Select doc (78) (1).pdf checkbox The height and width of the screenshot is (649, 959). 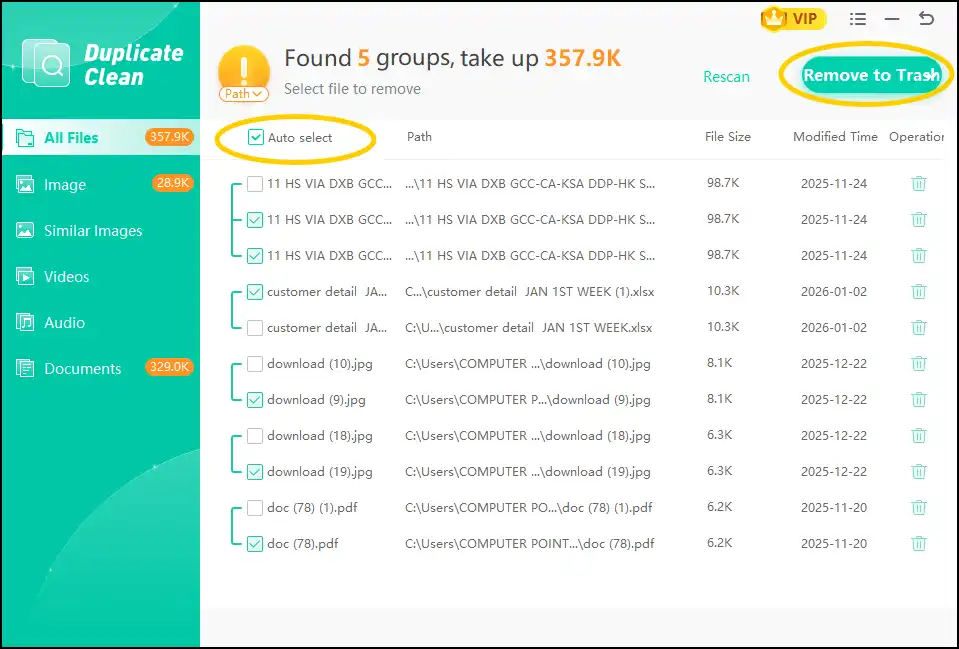pos(255,507)
